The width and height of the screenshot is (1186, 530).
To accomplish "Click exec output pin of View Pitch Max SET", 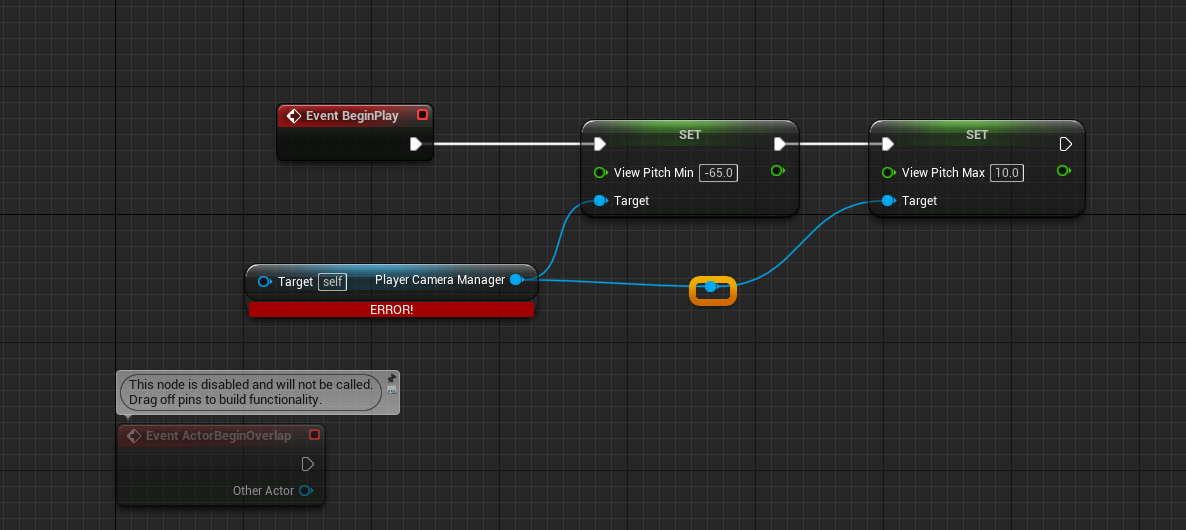I will point(1066,144).
